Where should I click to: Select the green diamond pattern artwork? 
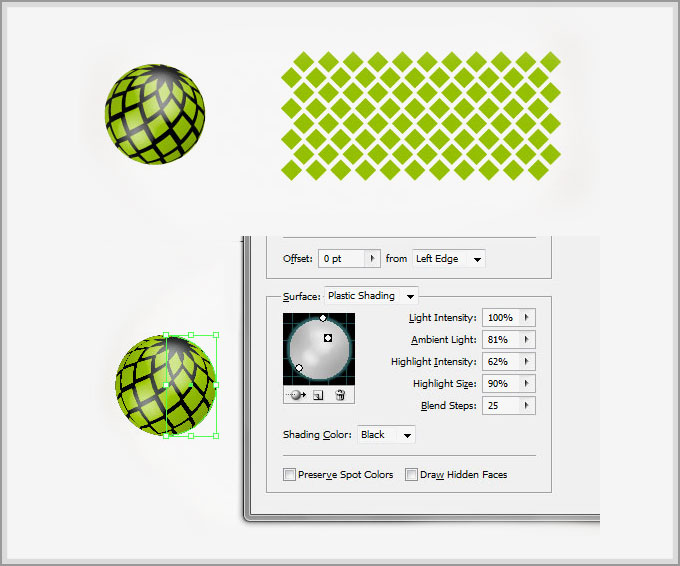[421, 116]
